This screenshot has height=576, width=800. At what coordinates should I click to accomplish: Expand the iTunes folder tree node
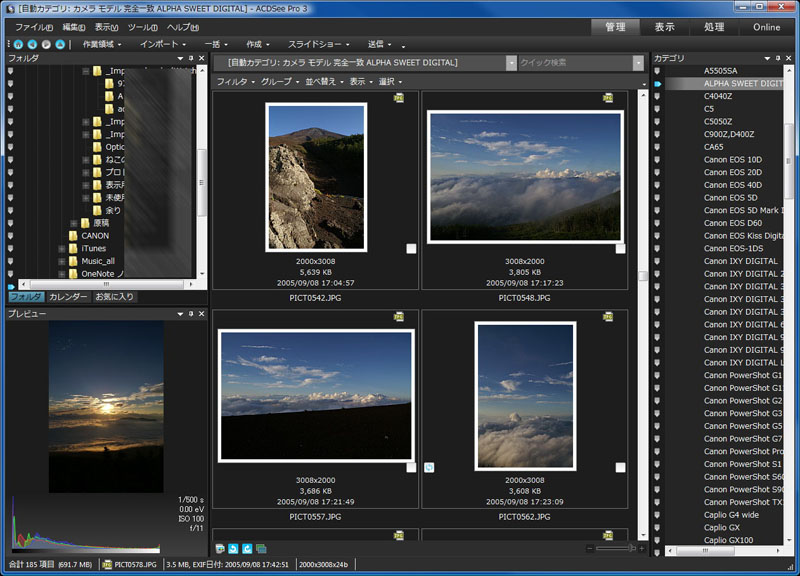click(x=62, y=248)
